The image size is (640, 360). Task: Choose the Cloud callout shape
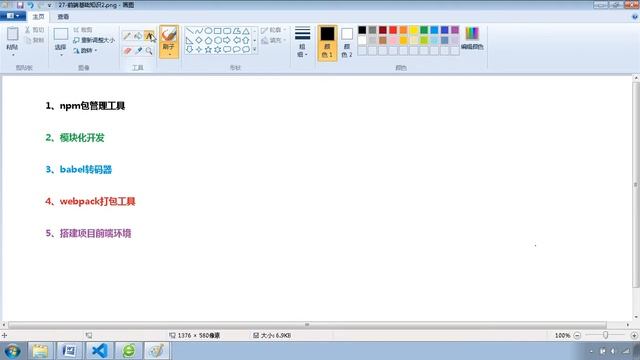(x=246, y=50)
